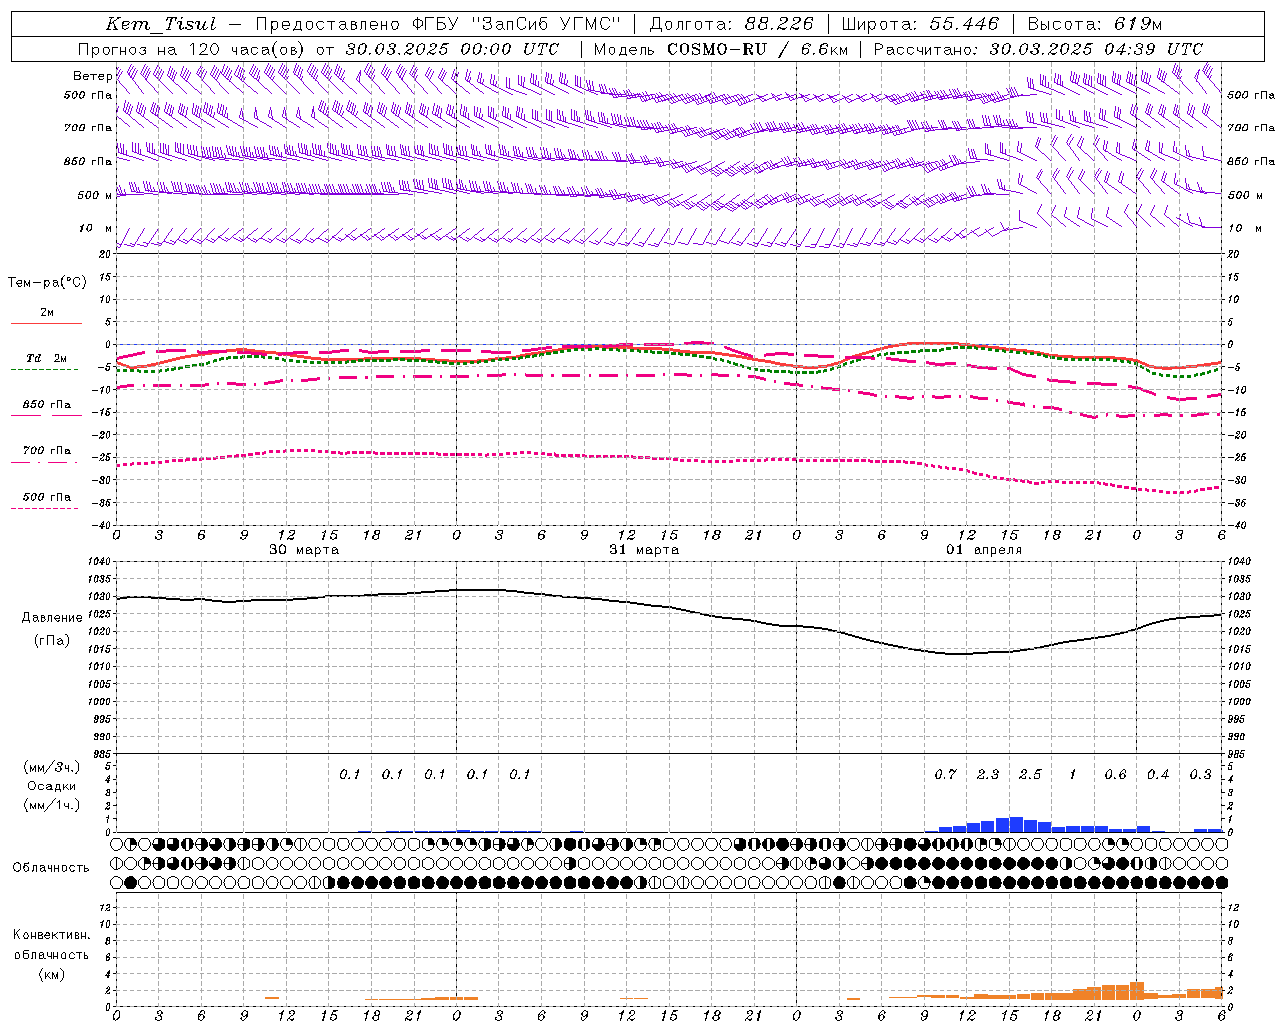The width and height of the screenshot is (1280, 1024).
Task: Click the 0.3 precipitation amount
Action: (1200, 774)
